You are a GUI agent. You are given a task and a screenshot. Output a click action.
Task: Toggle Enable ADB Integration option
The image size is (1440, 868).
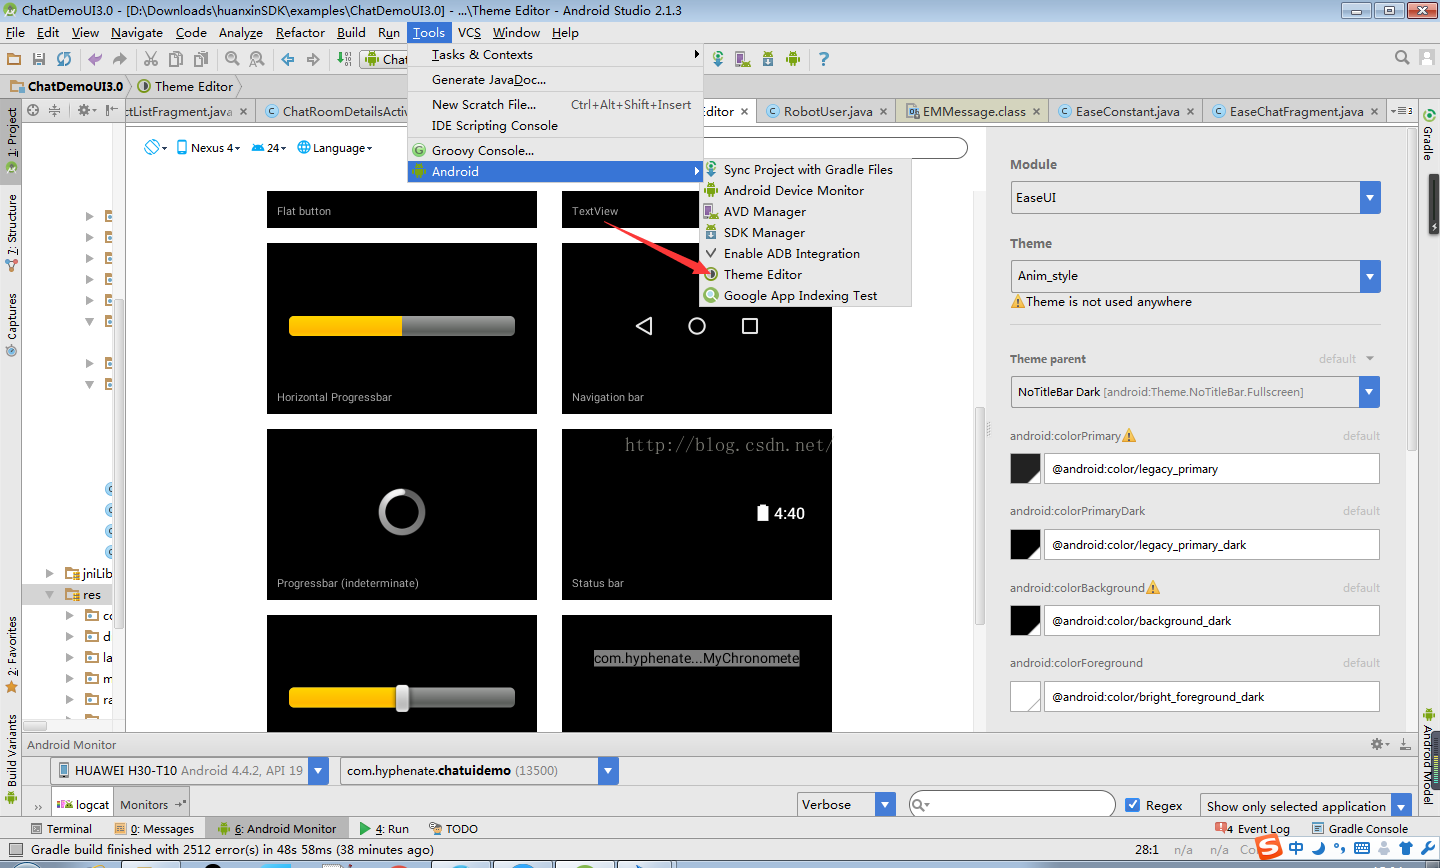click(806, 254)
